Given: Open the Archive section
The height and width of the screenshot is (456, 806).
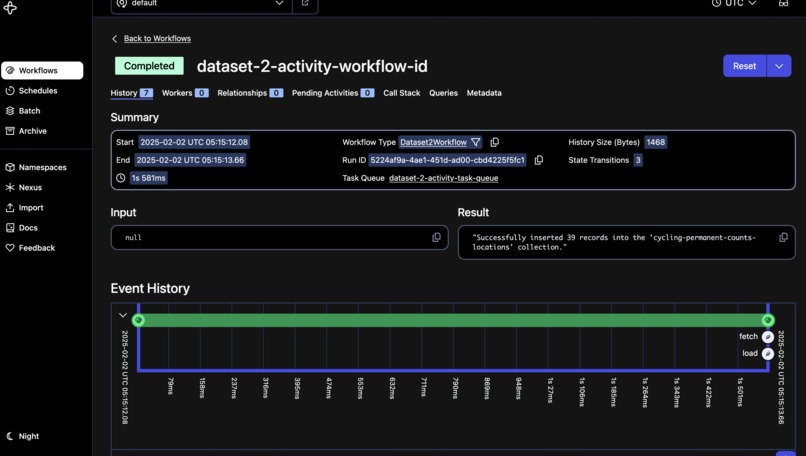Looking at the screenshot, I should [x=26, y=131].
